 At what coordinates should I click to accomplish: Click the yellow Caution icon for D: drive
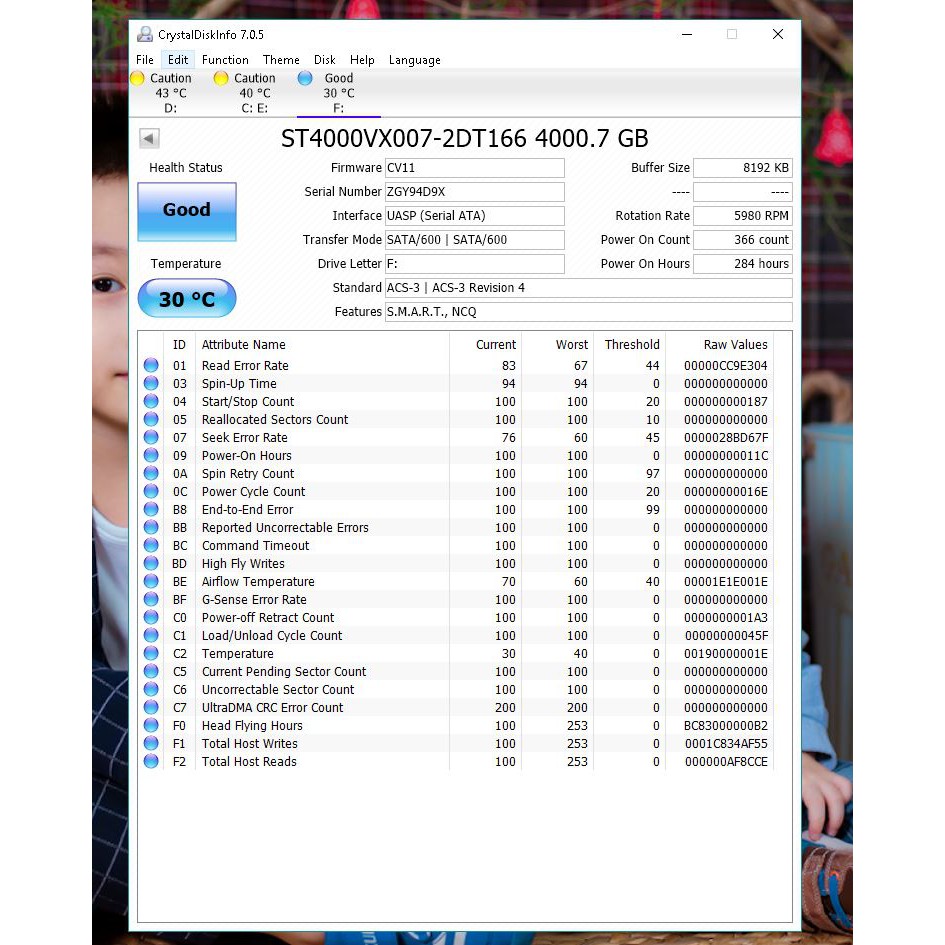click(138, 78)
